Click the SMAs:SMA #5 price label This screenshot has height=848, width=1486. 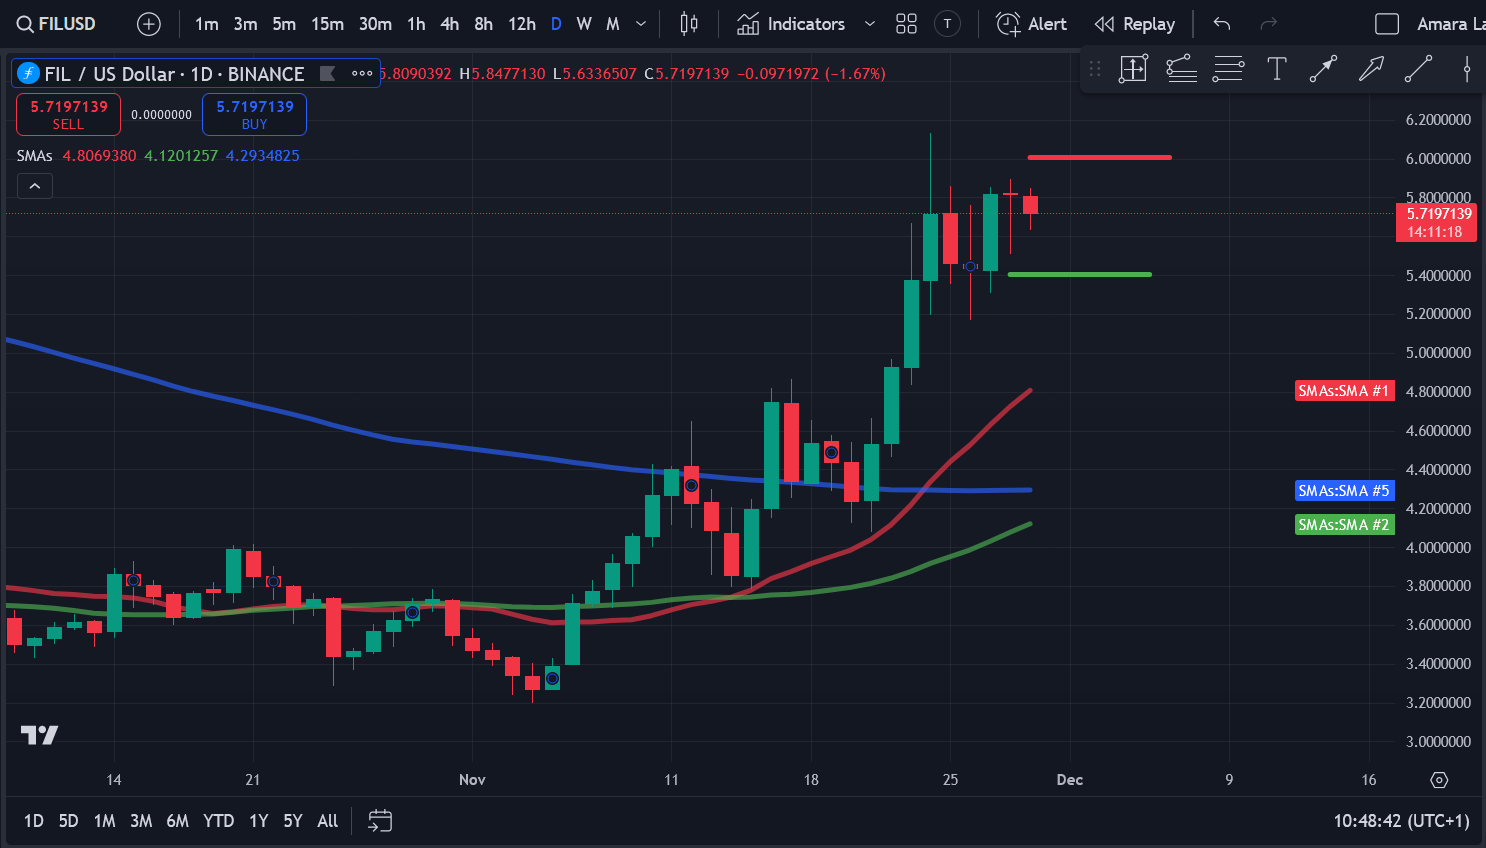tap(1344, 491)
